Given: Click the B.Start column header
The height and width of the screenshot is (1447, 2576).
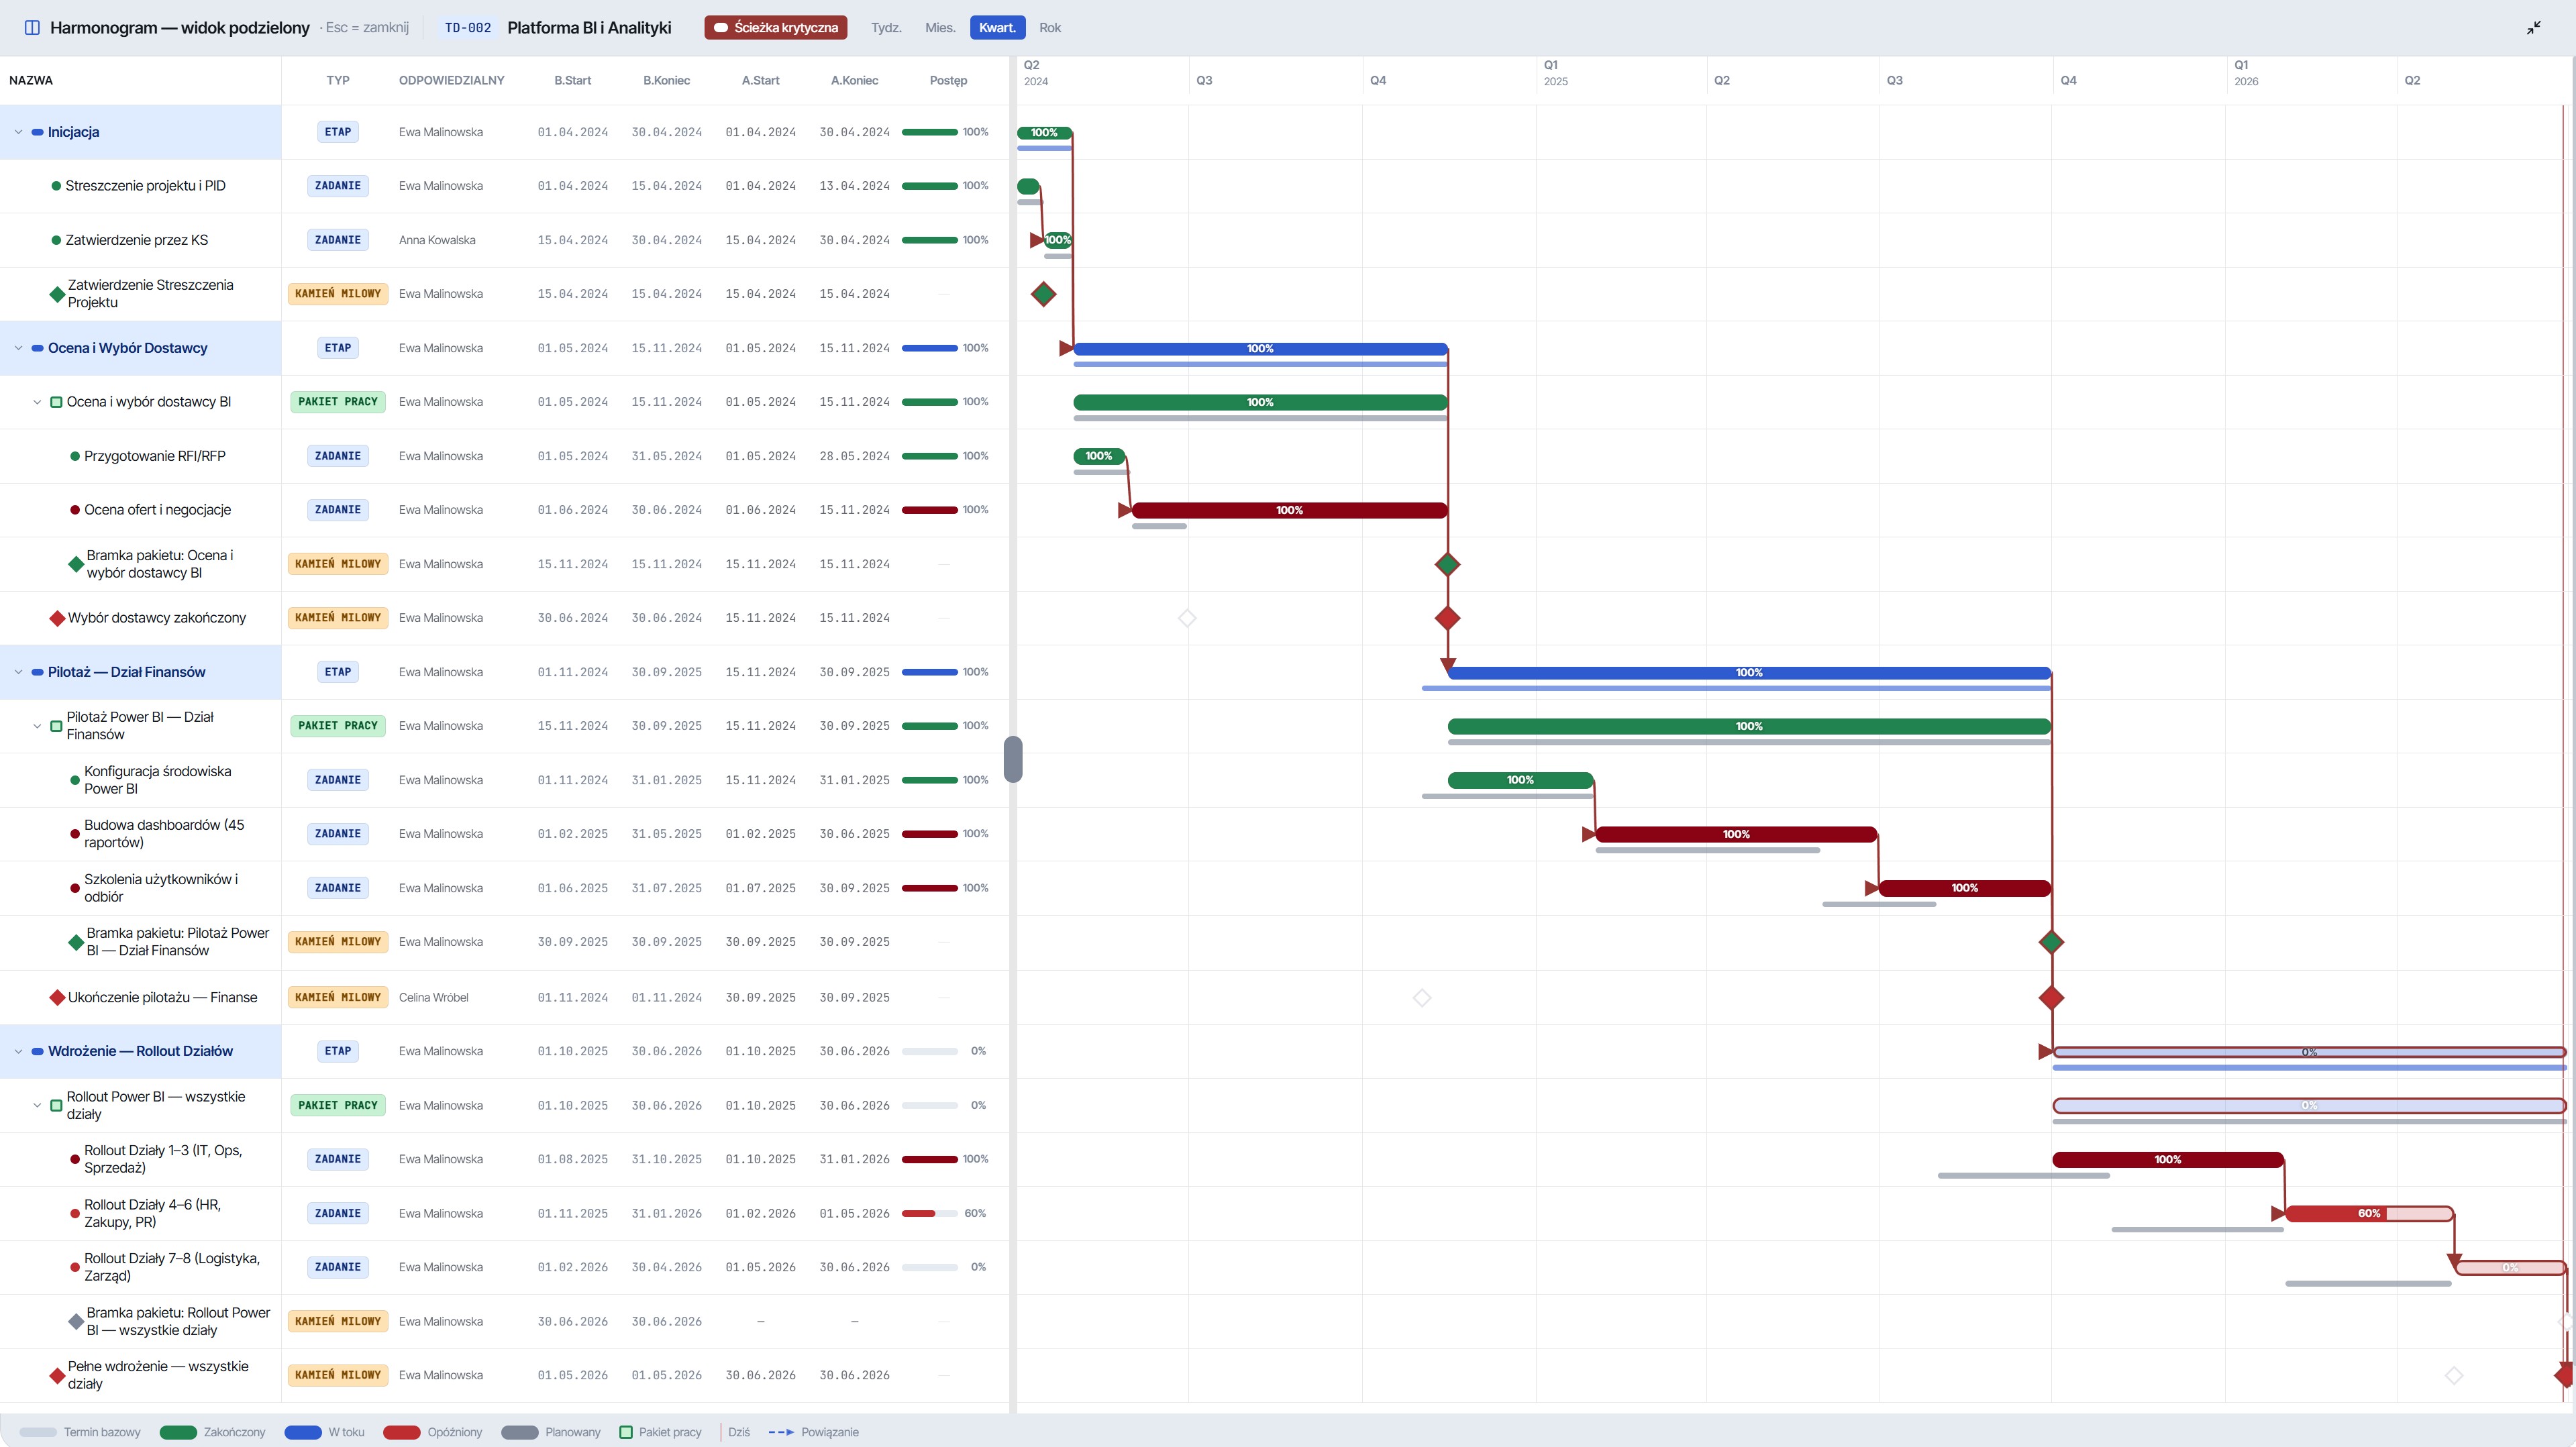Looking at the screenshot, I should tap(573, 80).
